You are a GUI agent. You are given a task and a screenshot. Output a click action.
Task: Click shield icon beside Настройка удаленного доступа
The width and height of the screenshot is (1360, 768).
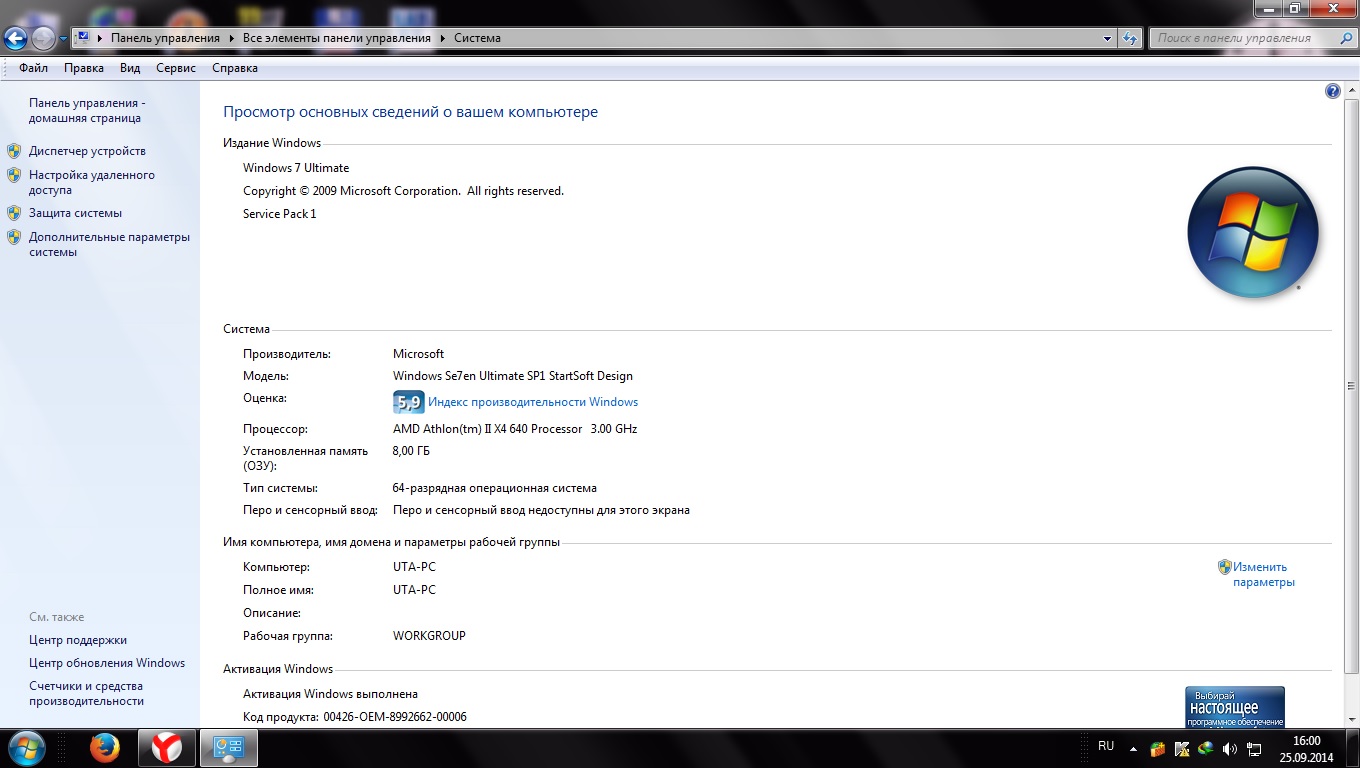pyautogui.click(x=14, y=175)
